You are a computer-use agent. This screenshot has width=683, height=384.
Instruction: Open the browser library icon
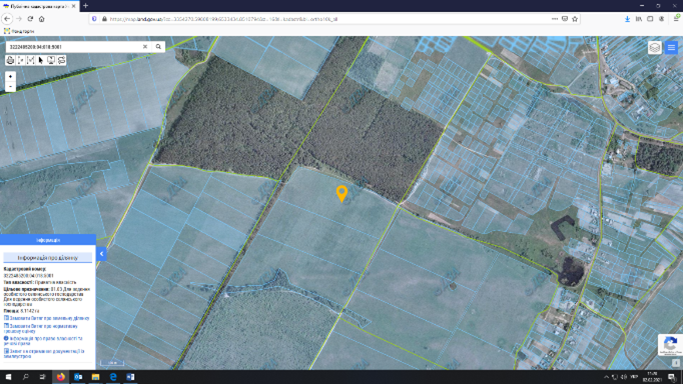coord(639,19)
